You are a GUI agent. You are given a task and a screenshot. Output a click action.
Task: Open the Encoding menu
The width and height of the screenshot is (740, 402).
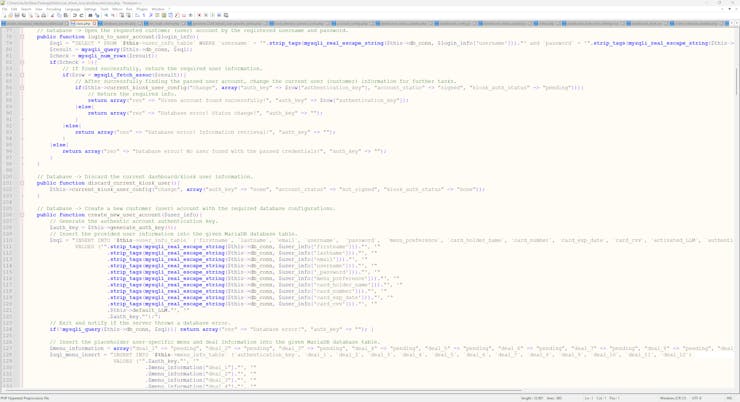point(53,9)
